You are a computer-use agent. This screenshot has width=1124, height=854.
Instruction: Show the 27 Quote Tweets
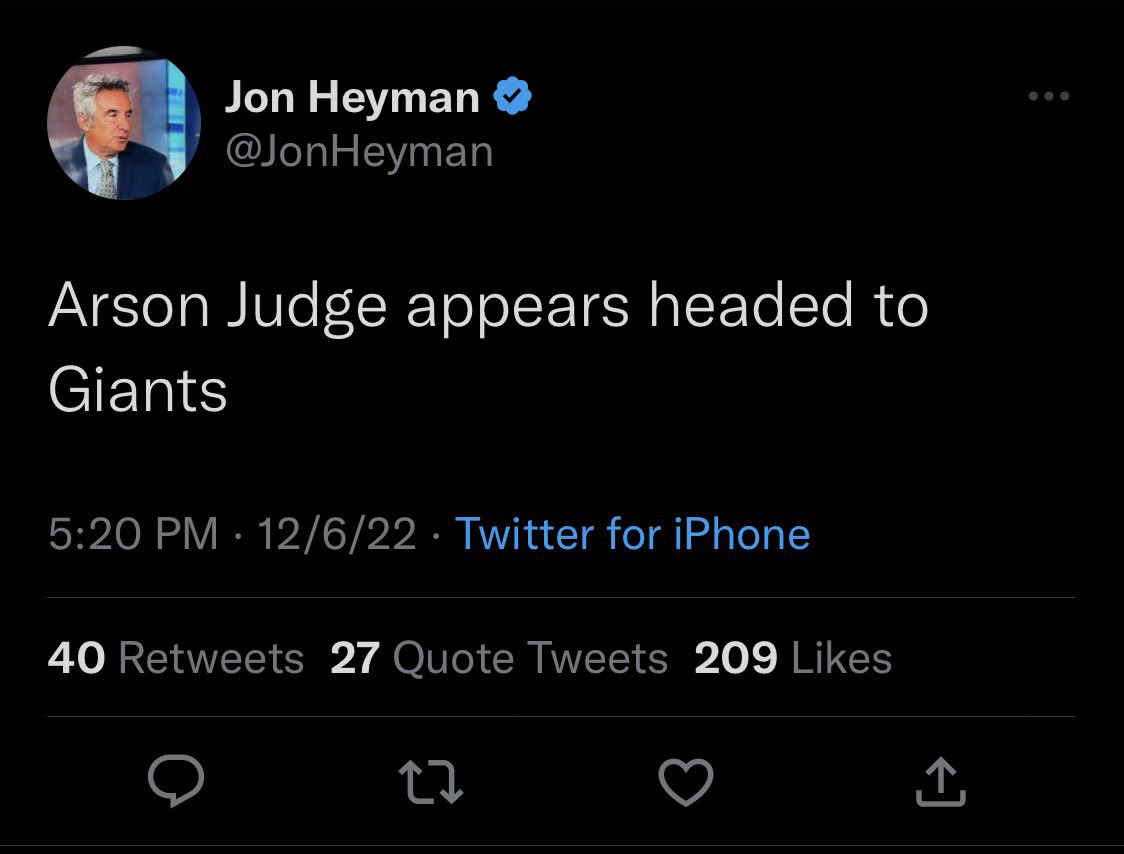pos(499,658)
